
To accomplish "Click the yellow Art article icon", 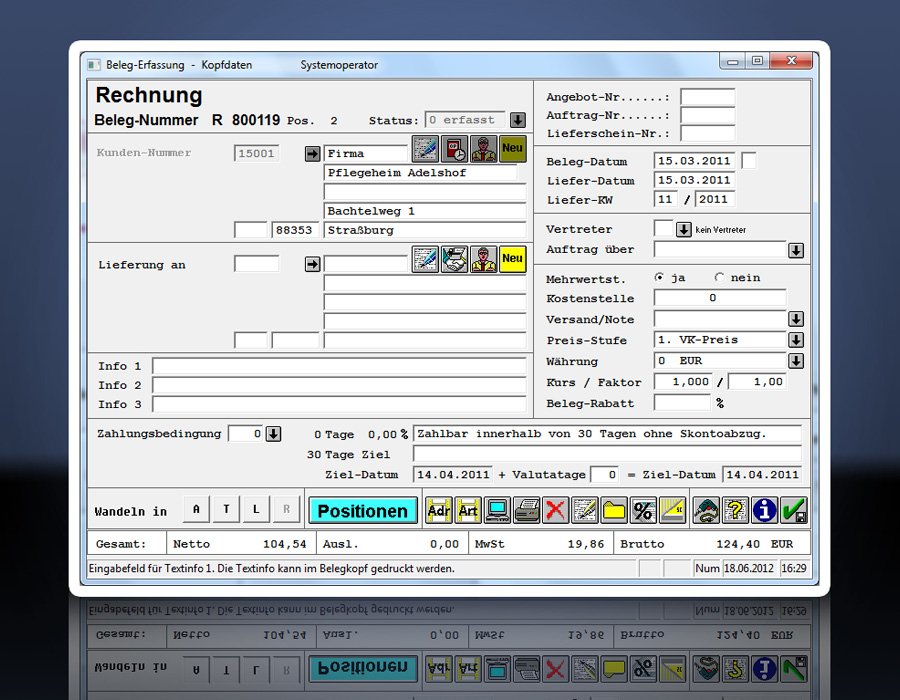I will point(467,510).
